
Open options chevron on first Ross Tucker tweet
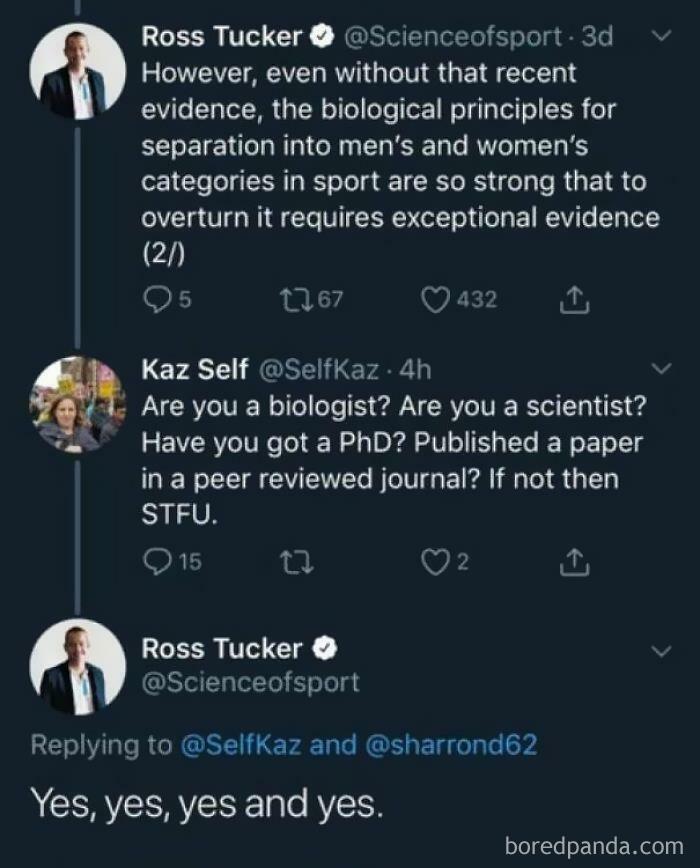tap(661, 37)
